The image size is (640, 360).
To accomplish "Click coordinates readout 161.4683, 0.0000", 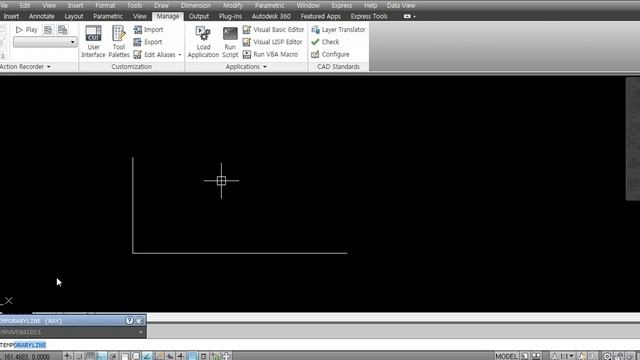I will [x=27, y=356].
